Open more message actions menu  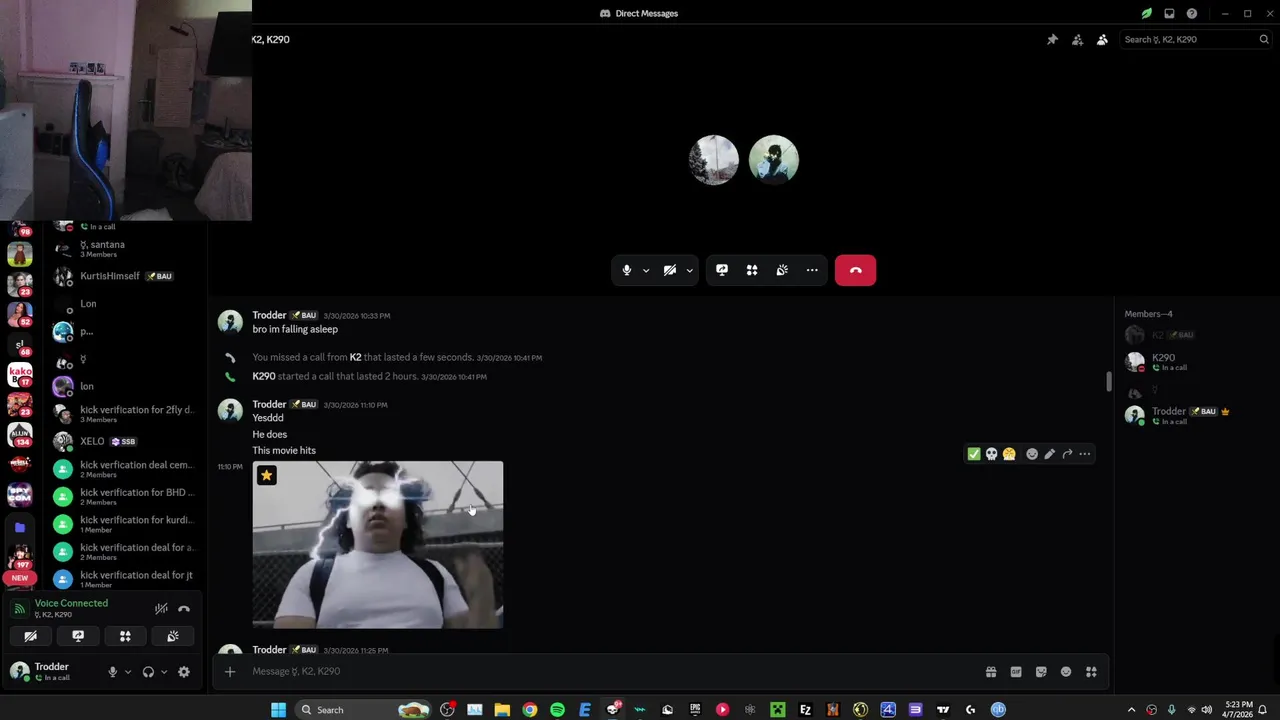(1084, 454)
